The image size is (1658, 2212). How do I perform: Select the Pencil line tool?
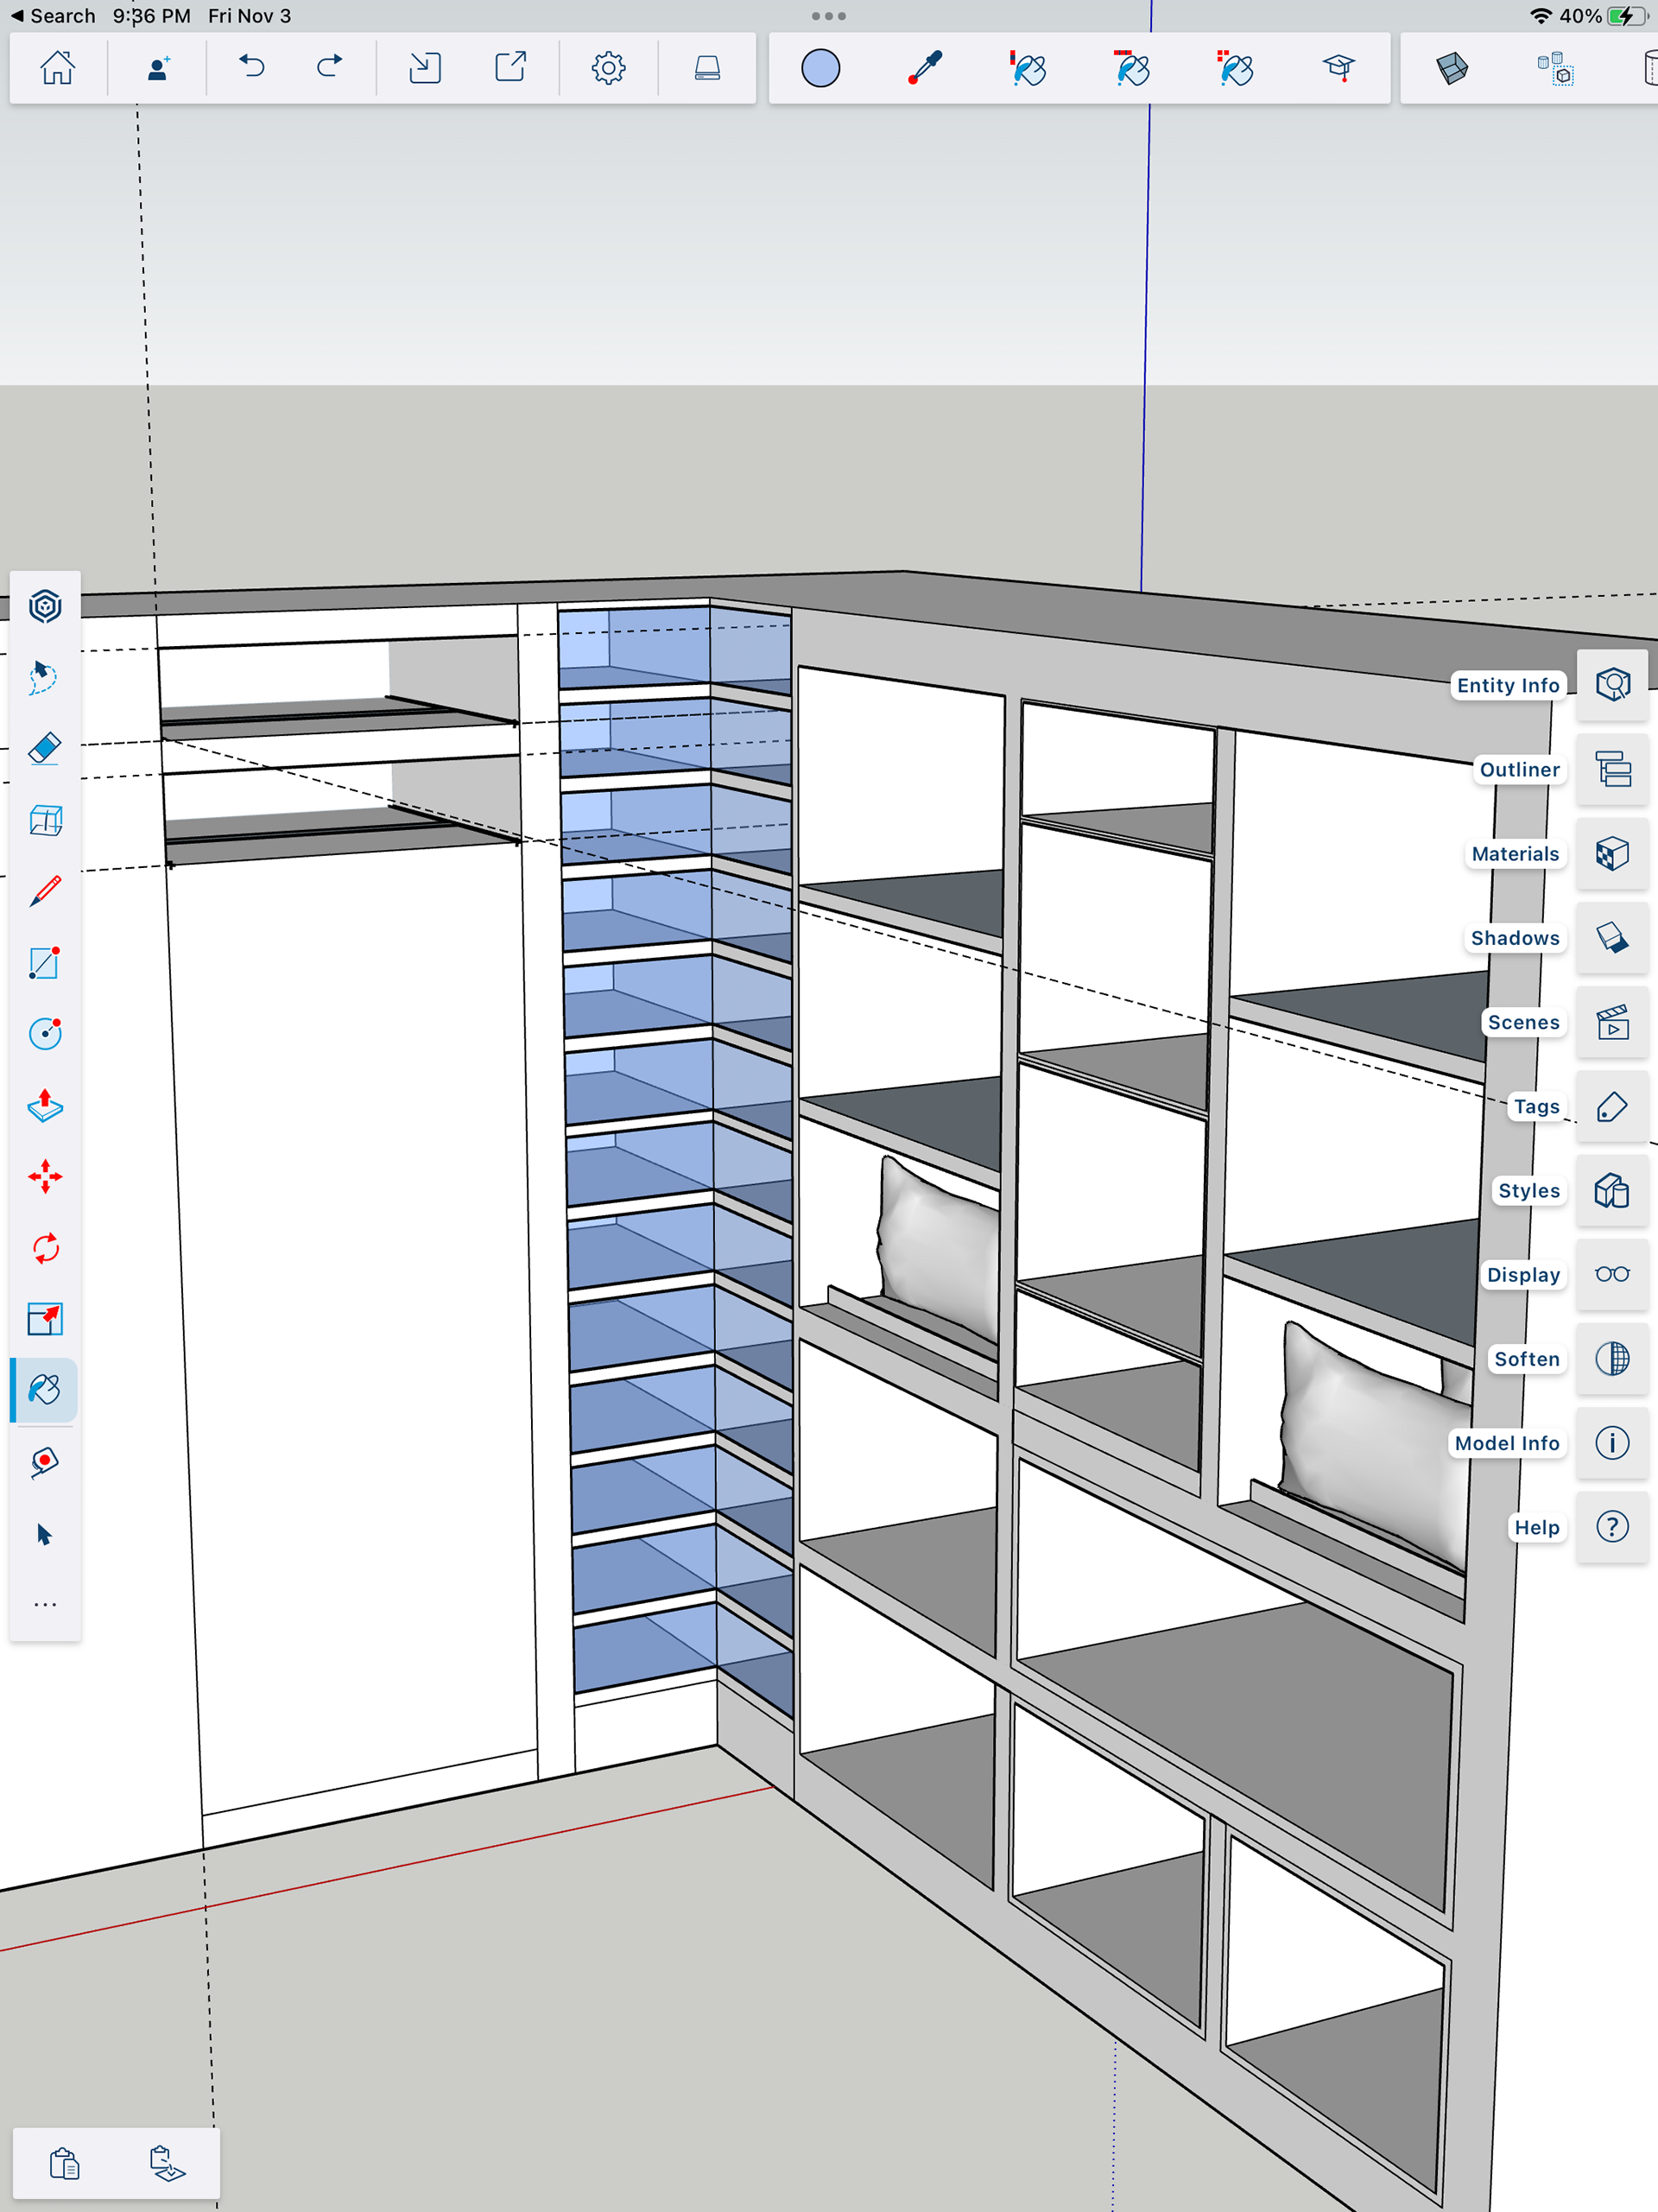(x=45, y=891)
